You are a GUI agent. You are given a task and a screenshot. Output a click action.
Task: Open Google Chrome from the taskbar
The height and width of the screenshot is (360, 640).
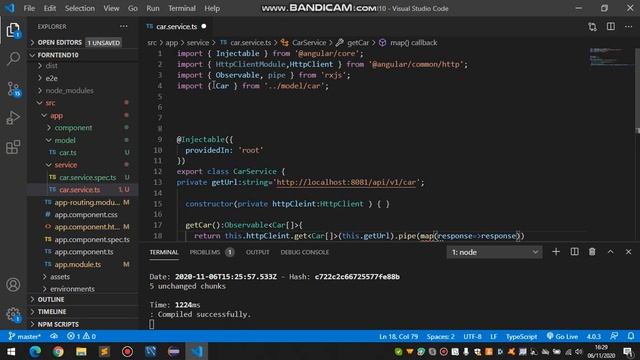pyautogui.click(x=58, y=351)
